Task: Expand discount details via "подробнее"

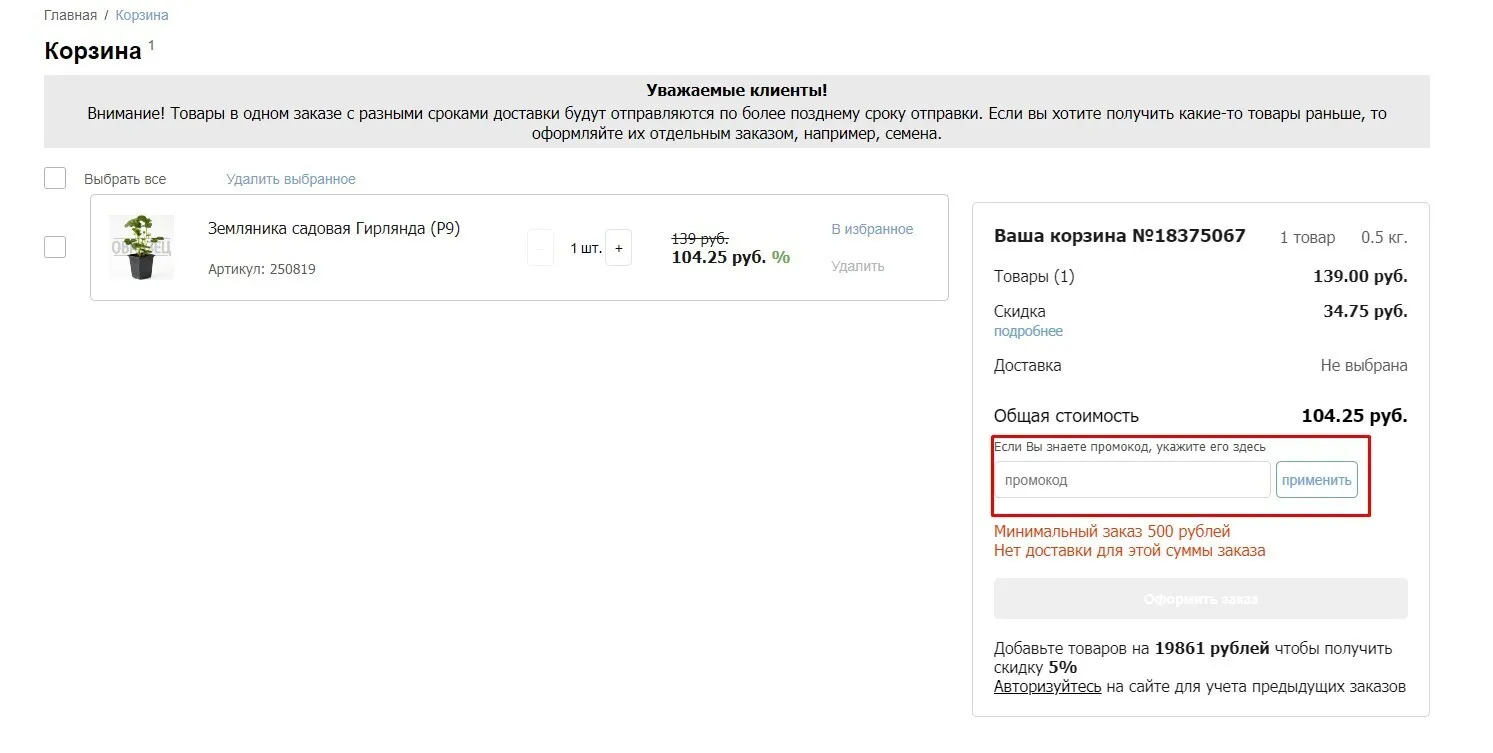Action: [1028, 331]
